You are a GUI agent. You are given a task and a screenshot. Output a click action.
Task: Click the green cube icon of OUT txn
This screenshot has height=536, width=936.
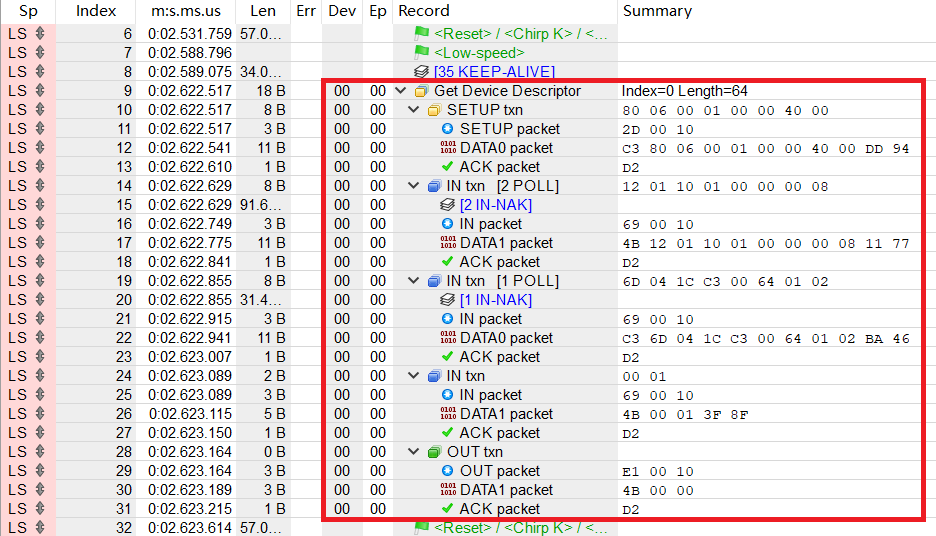click(435, 452)
